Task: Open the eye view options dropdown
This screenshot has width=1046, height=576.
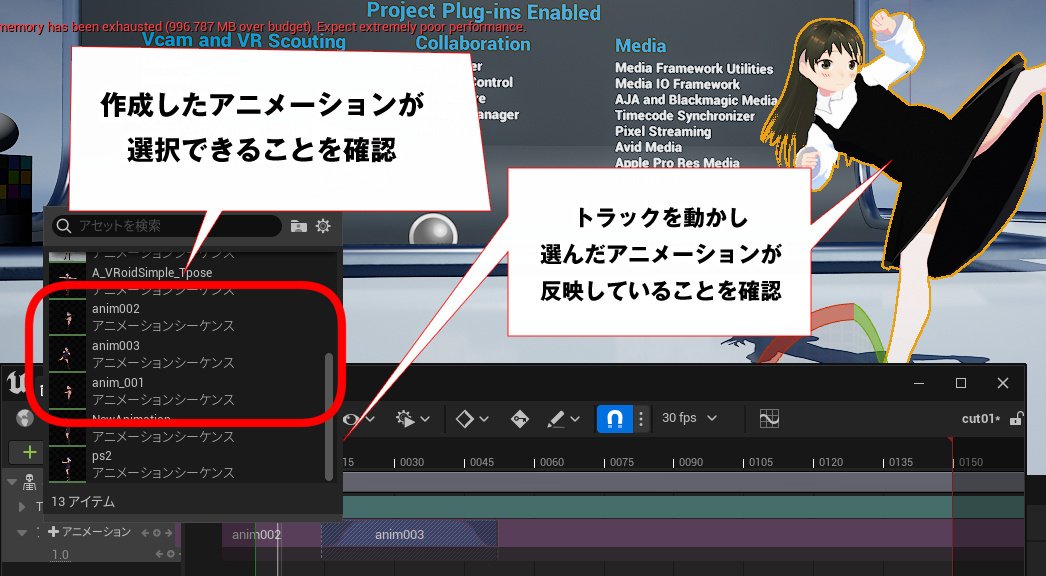Action: pos(359,419)
